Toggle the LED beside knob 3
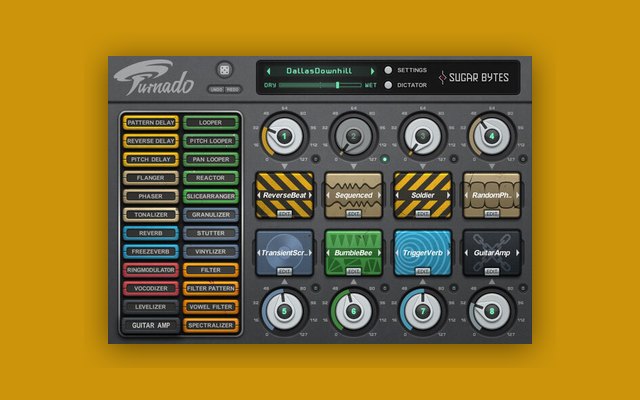Screen dimensions: 640x400 (x=453, y=159)
